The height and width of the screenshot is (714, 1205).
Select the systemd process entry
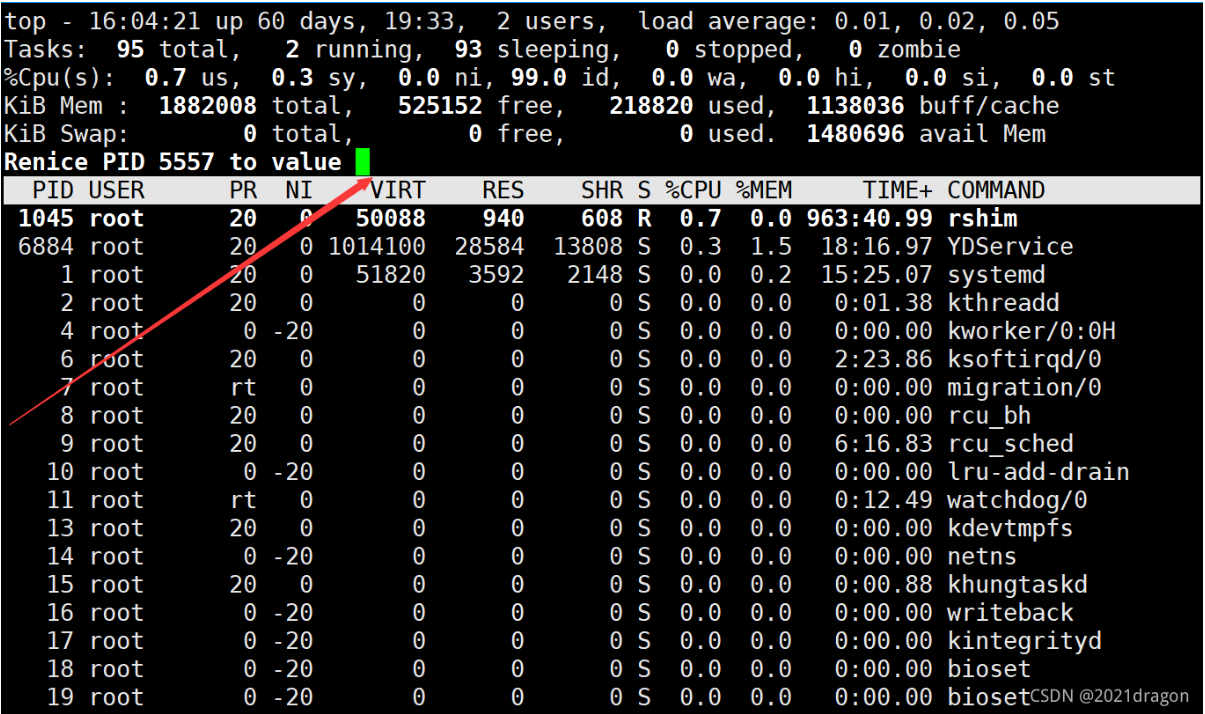[996, 275]
